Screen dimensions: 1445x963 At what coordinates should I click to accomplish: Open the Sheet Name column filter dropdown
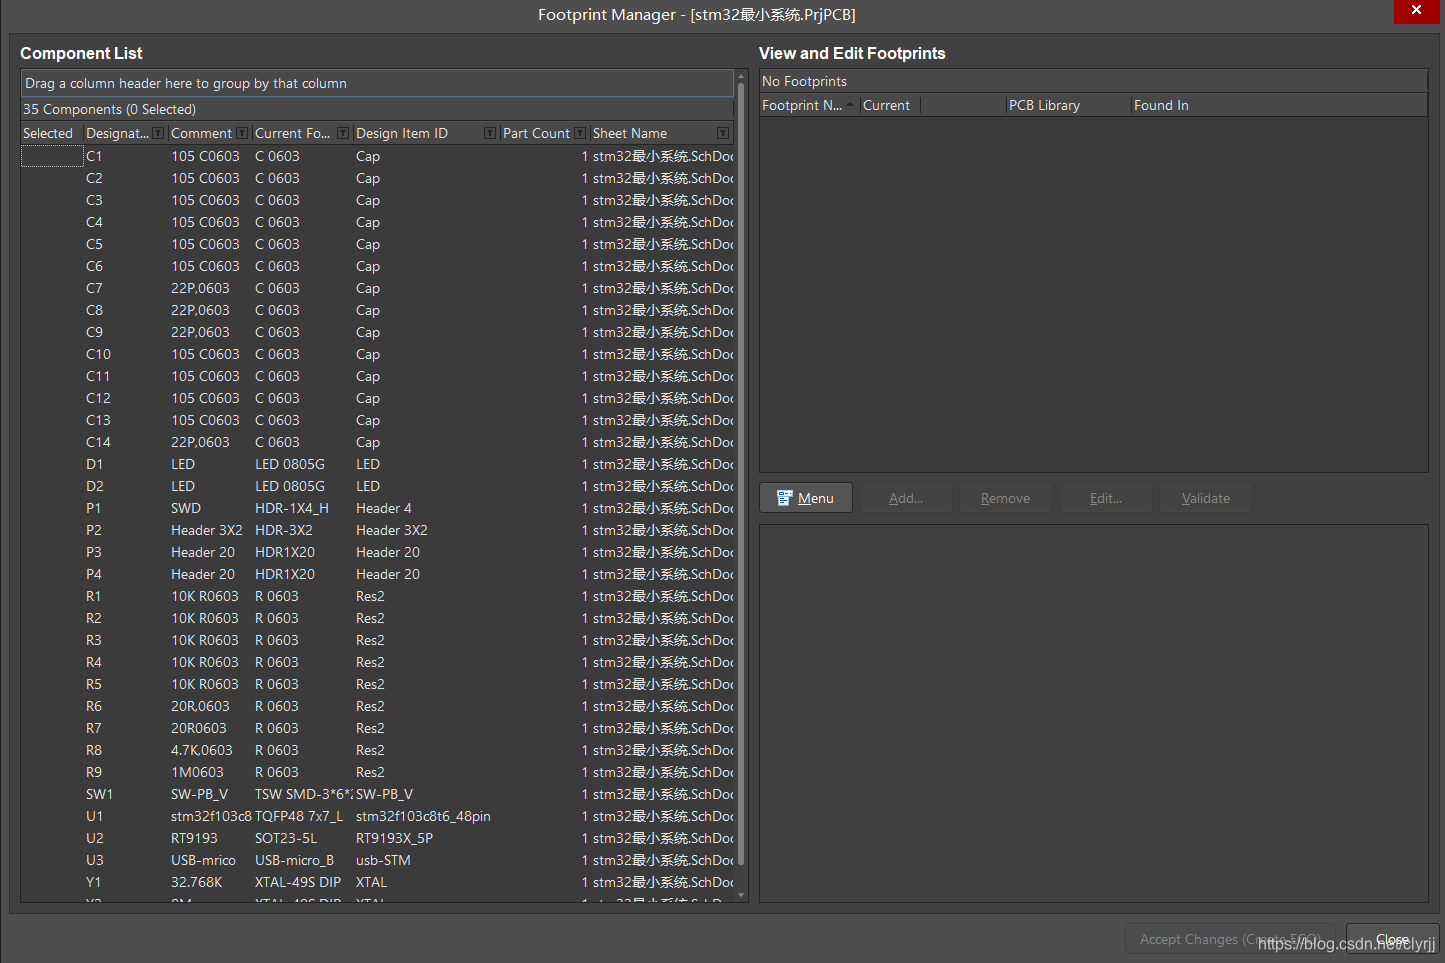(x=723, y=133)
